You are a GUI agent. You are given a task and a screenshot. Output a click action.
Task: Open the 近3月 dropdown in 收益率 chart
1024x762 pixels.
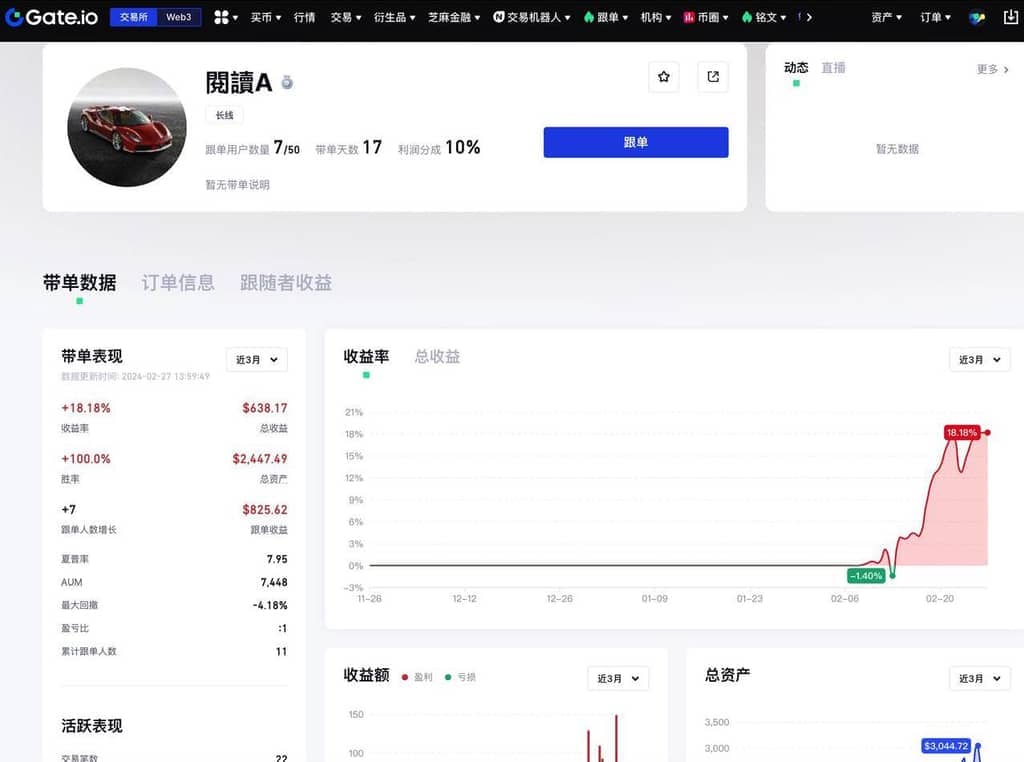coord(979,360)
